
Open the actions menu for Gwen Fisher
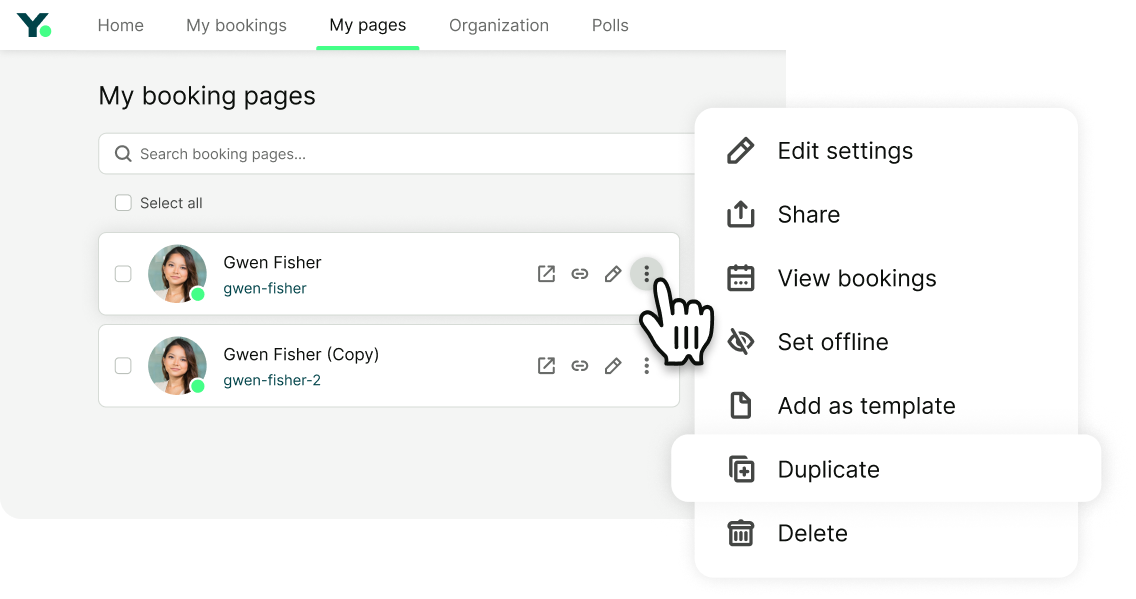coord(647,273)
